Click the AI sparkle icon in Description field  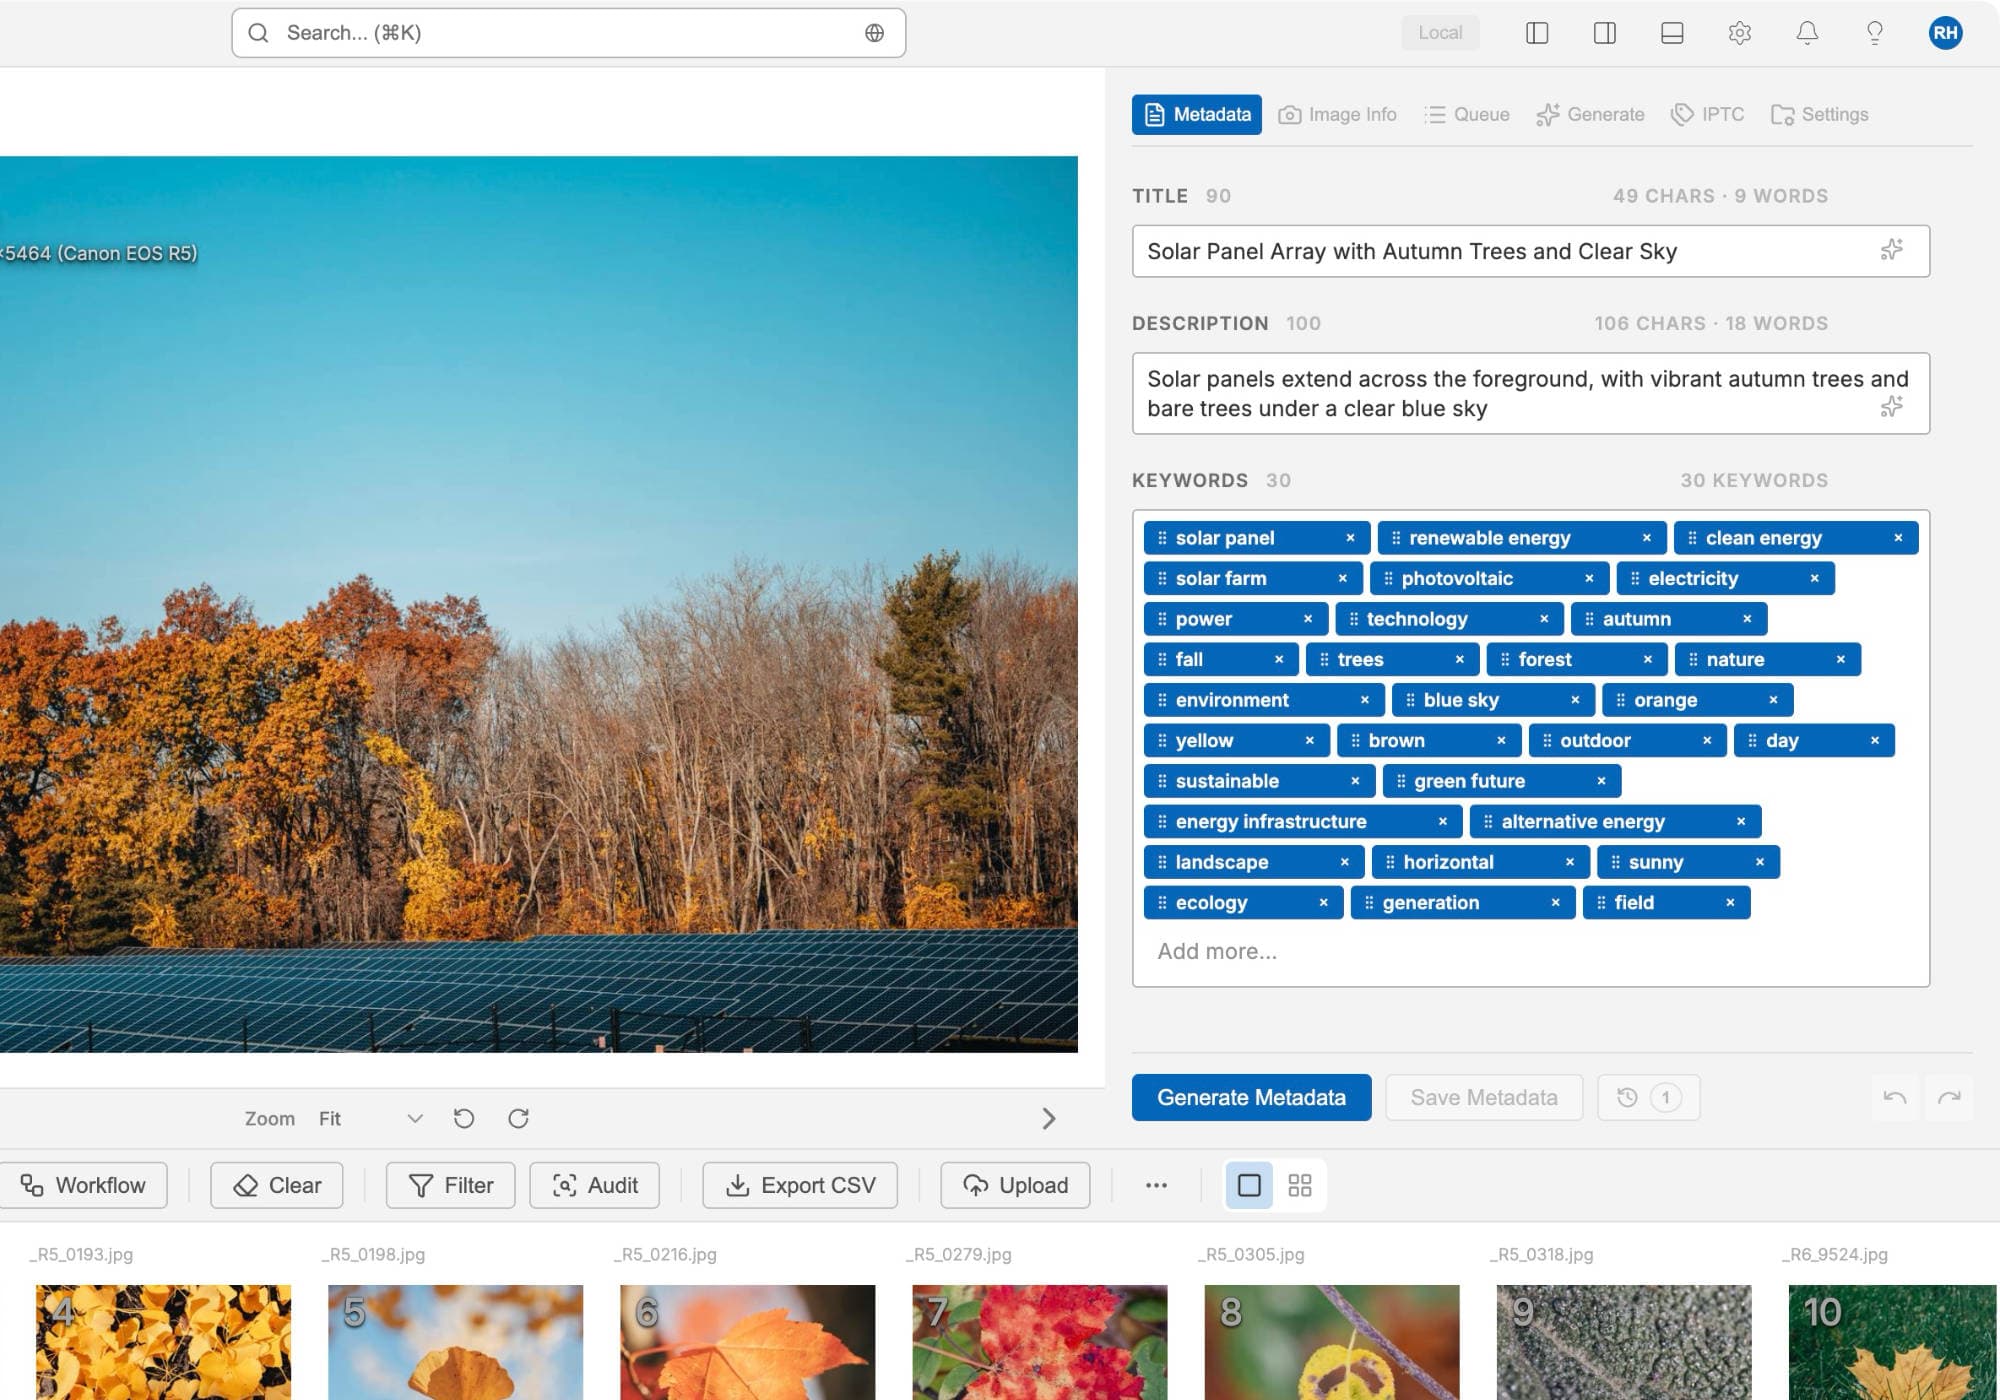(x=1891, y=407)
